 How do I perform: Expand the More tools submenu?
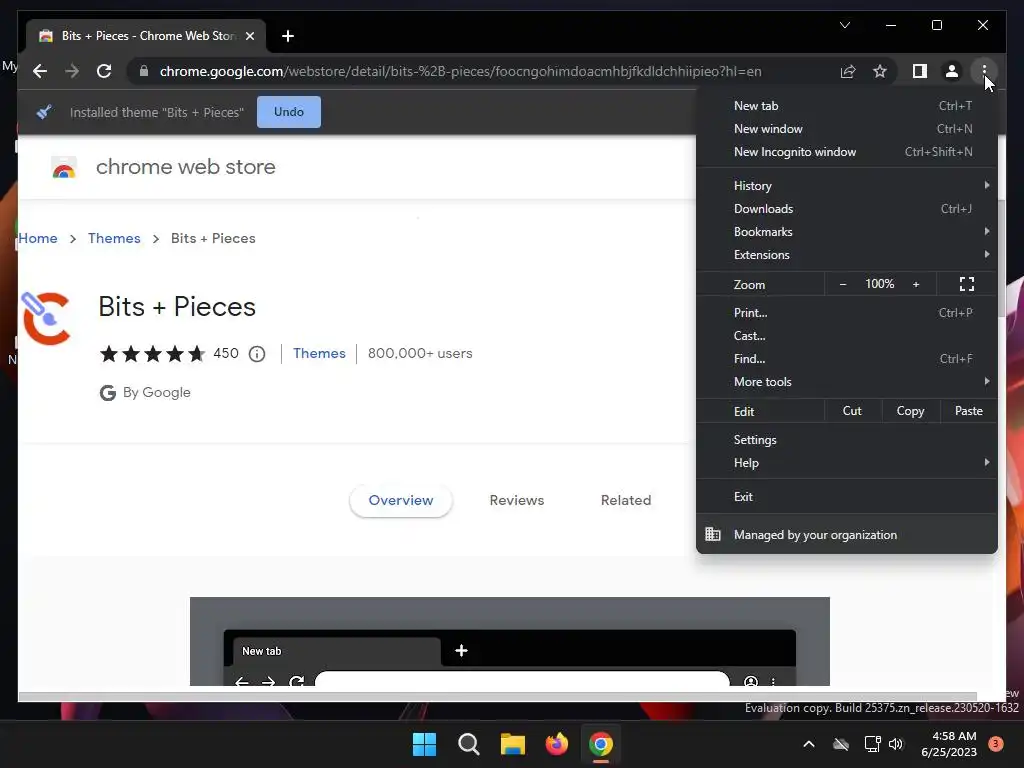pyautogui.click(x=847, y=381)
